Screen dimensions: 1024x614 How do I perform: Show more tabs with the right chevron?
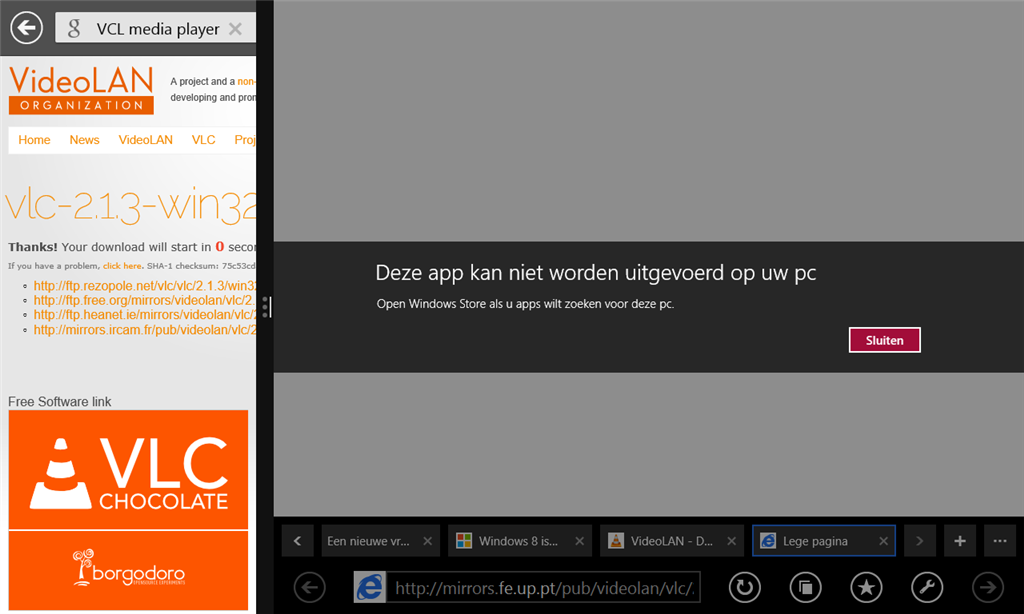tap(920, 541)
